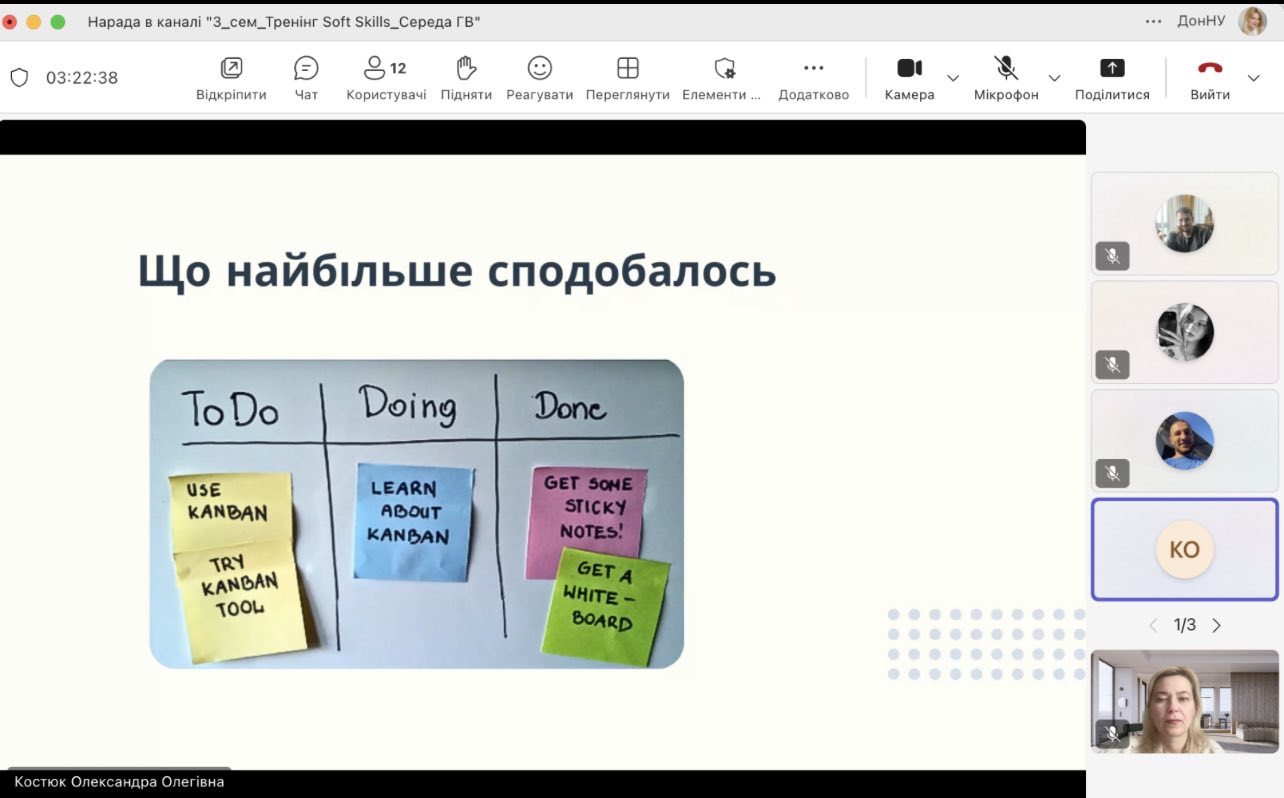Image resolution: width=1284 pixels, height=798 pixels.
Task: Open Додатково more options
Action: tap(813, 78)
